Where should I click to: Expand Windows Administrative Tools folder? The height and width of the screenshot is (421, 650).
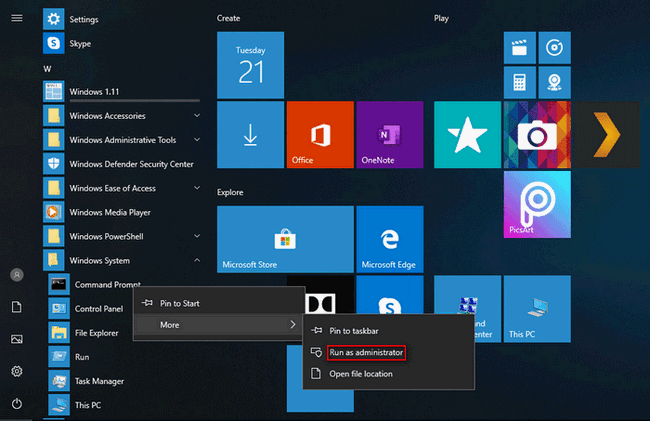pos(121,140)
